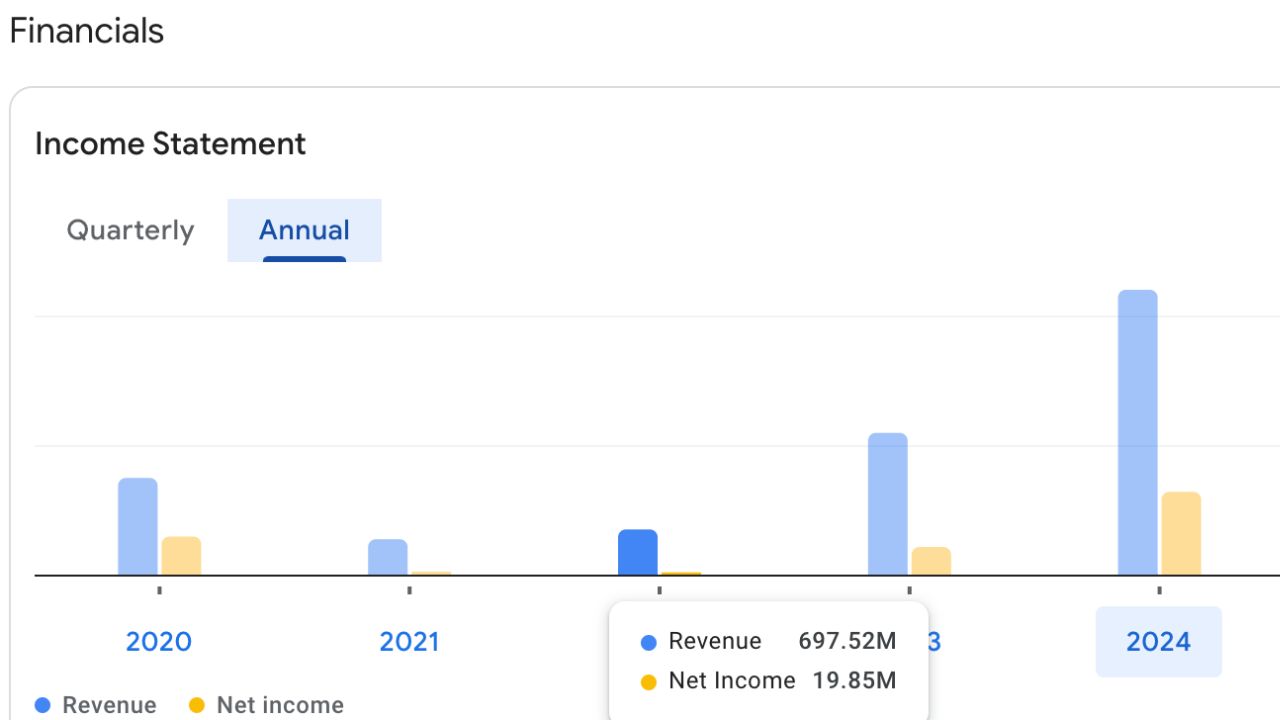Viewport: 1280px width, 720px height.
Task: Click the 19.85M net income value in tooltip
Action: [x=854, y=681]
